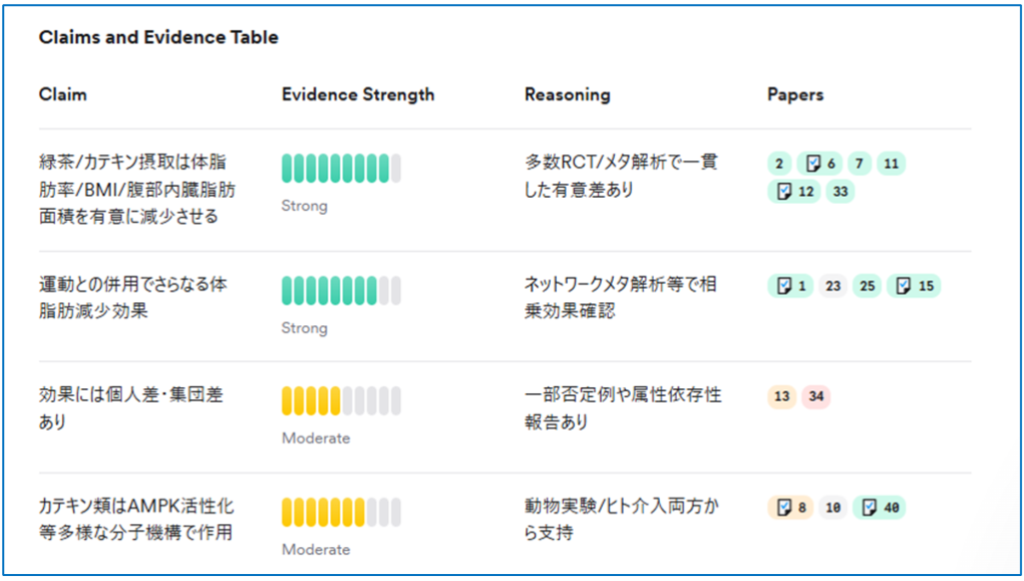Open paper badge 2 in the green tea row
Screen dimensions: 1024x581
779,163
